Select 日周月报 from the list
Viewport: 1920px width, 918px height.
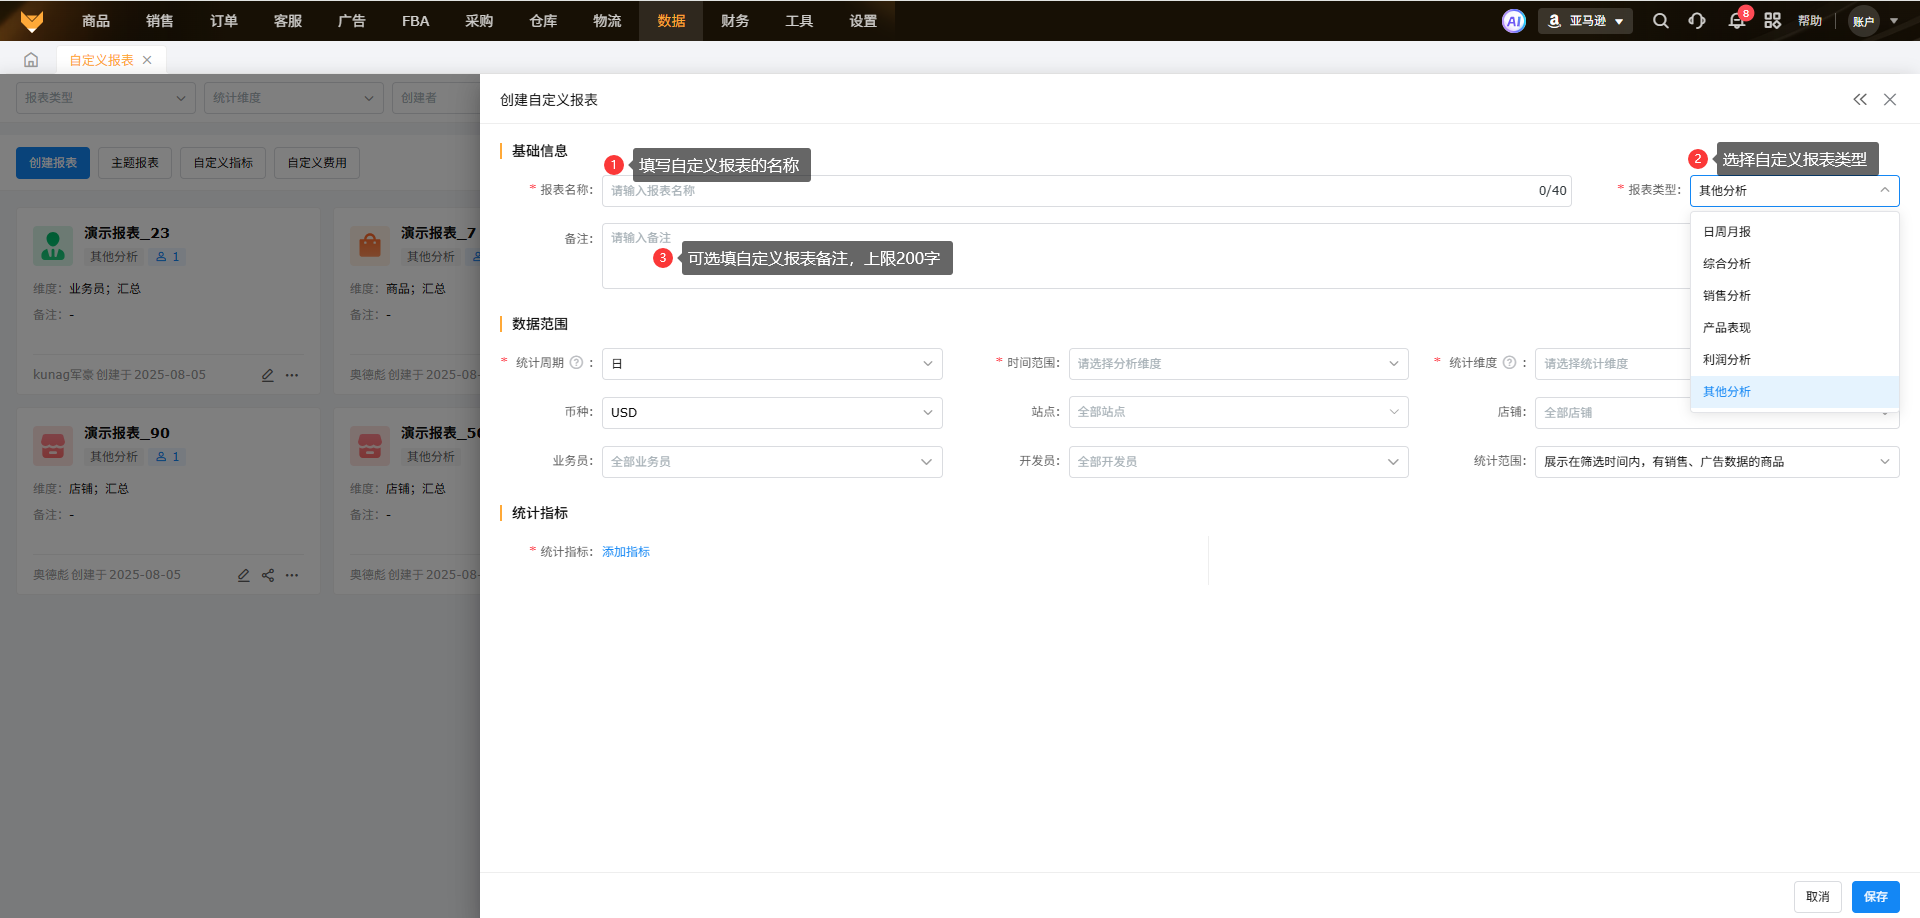click(x=1794, y=232)
